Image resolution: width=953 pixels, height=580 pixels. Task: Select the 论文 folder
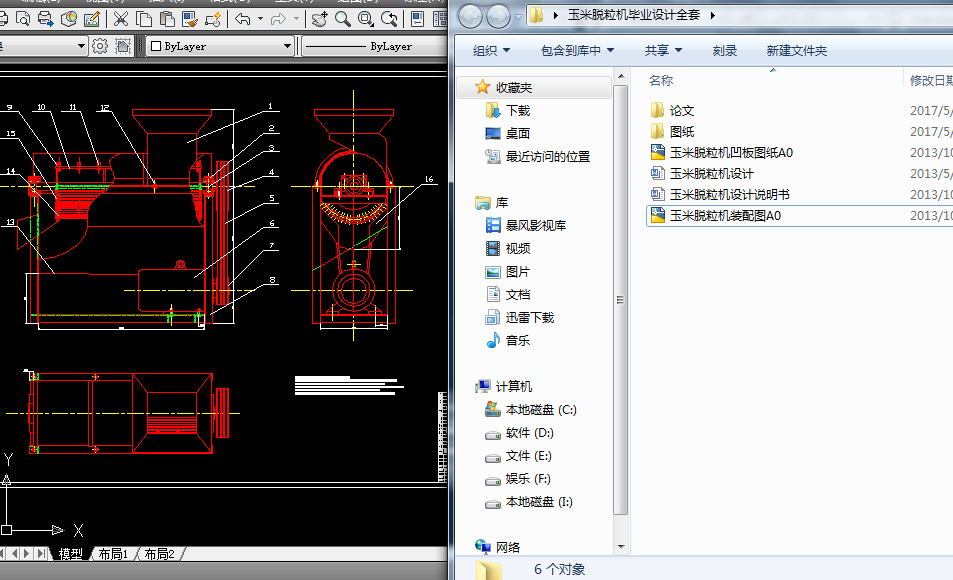[681, 111]
